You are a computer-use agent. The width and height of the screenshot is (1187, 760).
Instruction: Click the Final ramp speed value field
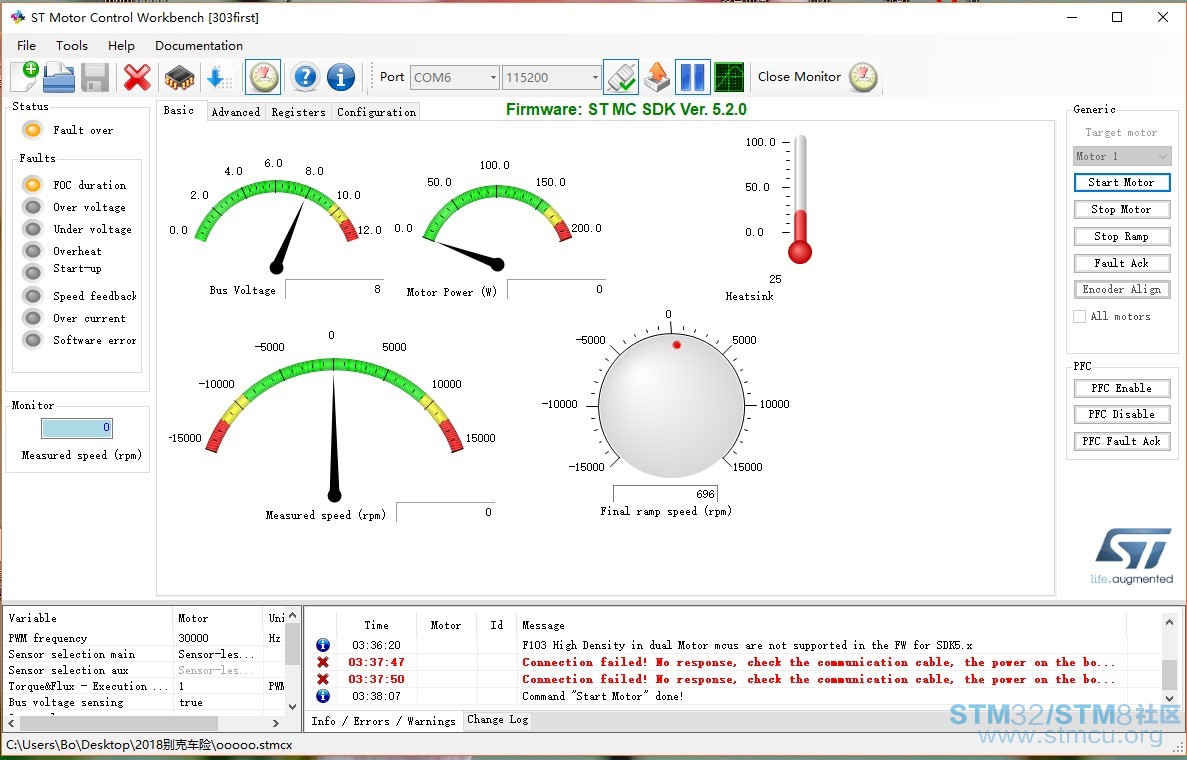click(x=665, y=494)
